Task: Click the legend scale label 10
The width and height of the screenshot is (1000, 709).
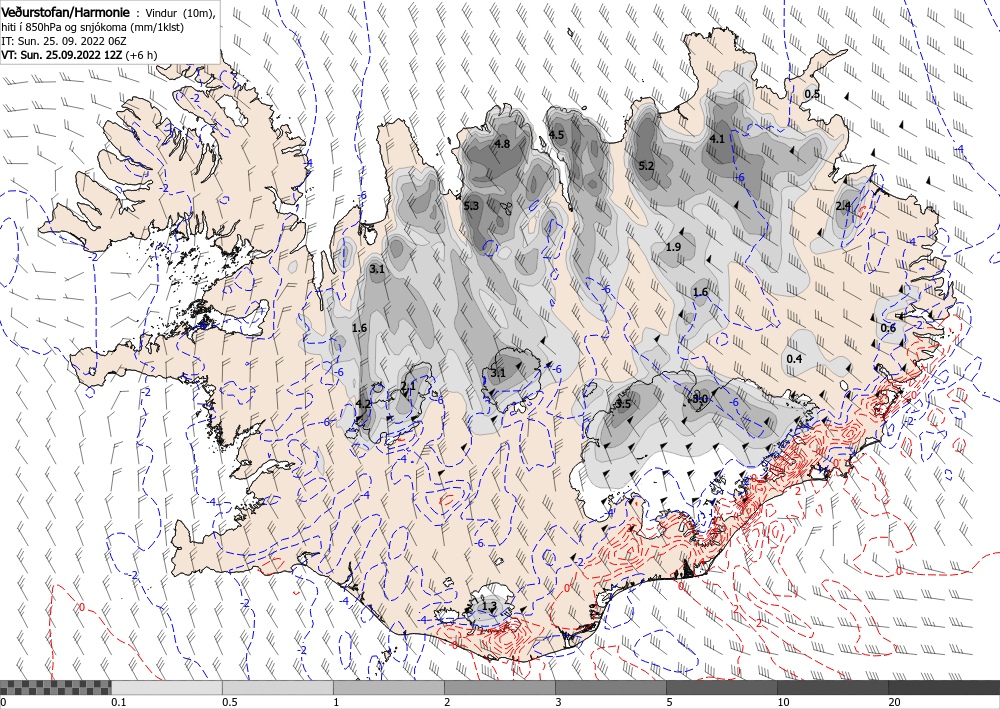Action: pyautogui.click(x=783, y=703)
